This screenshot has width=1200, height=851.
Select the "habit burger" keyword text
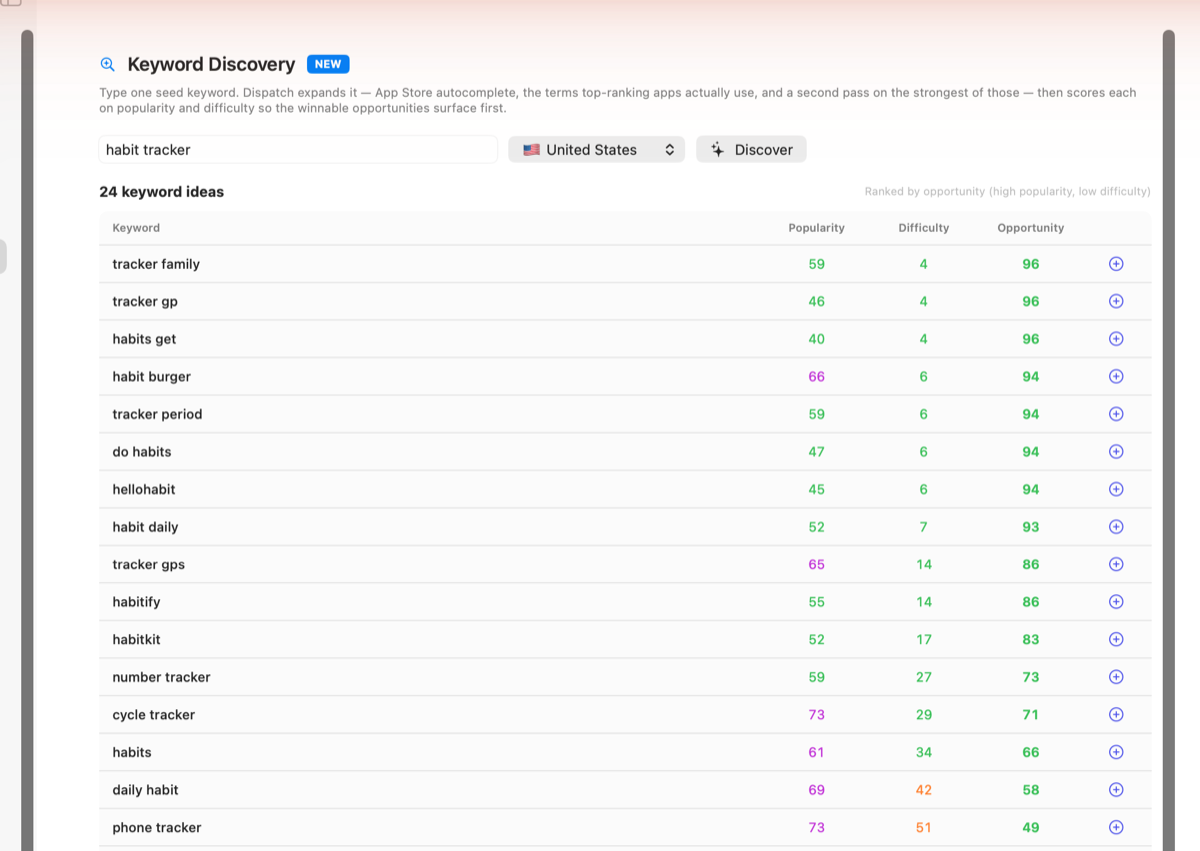pyautogui.click(x=151, y=376)
